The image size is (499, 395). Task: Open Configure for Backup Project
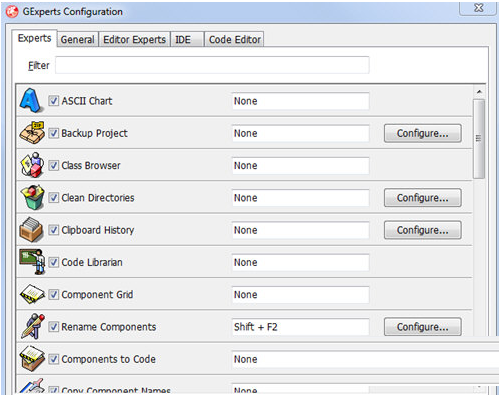(422, 133)
